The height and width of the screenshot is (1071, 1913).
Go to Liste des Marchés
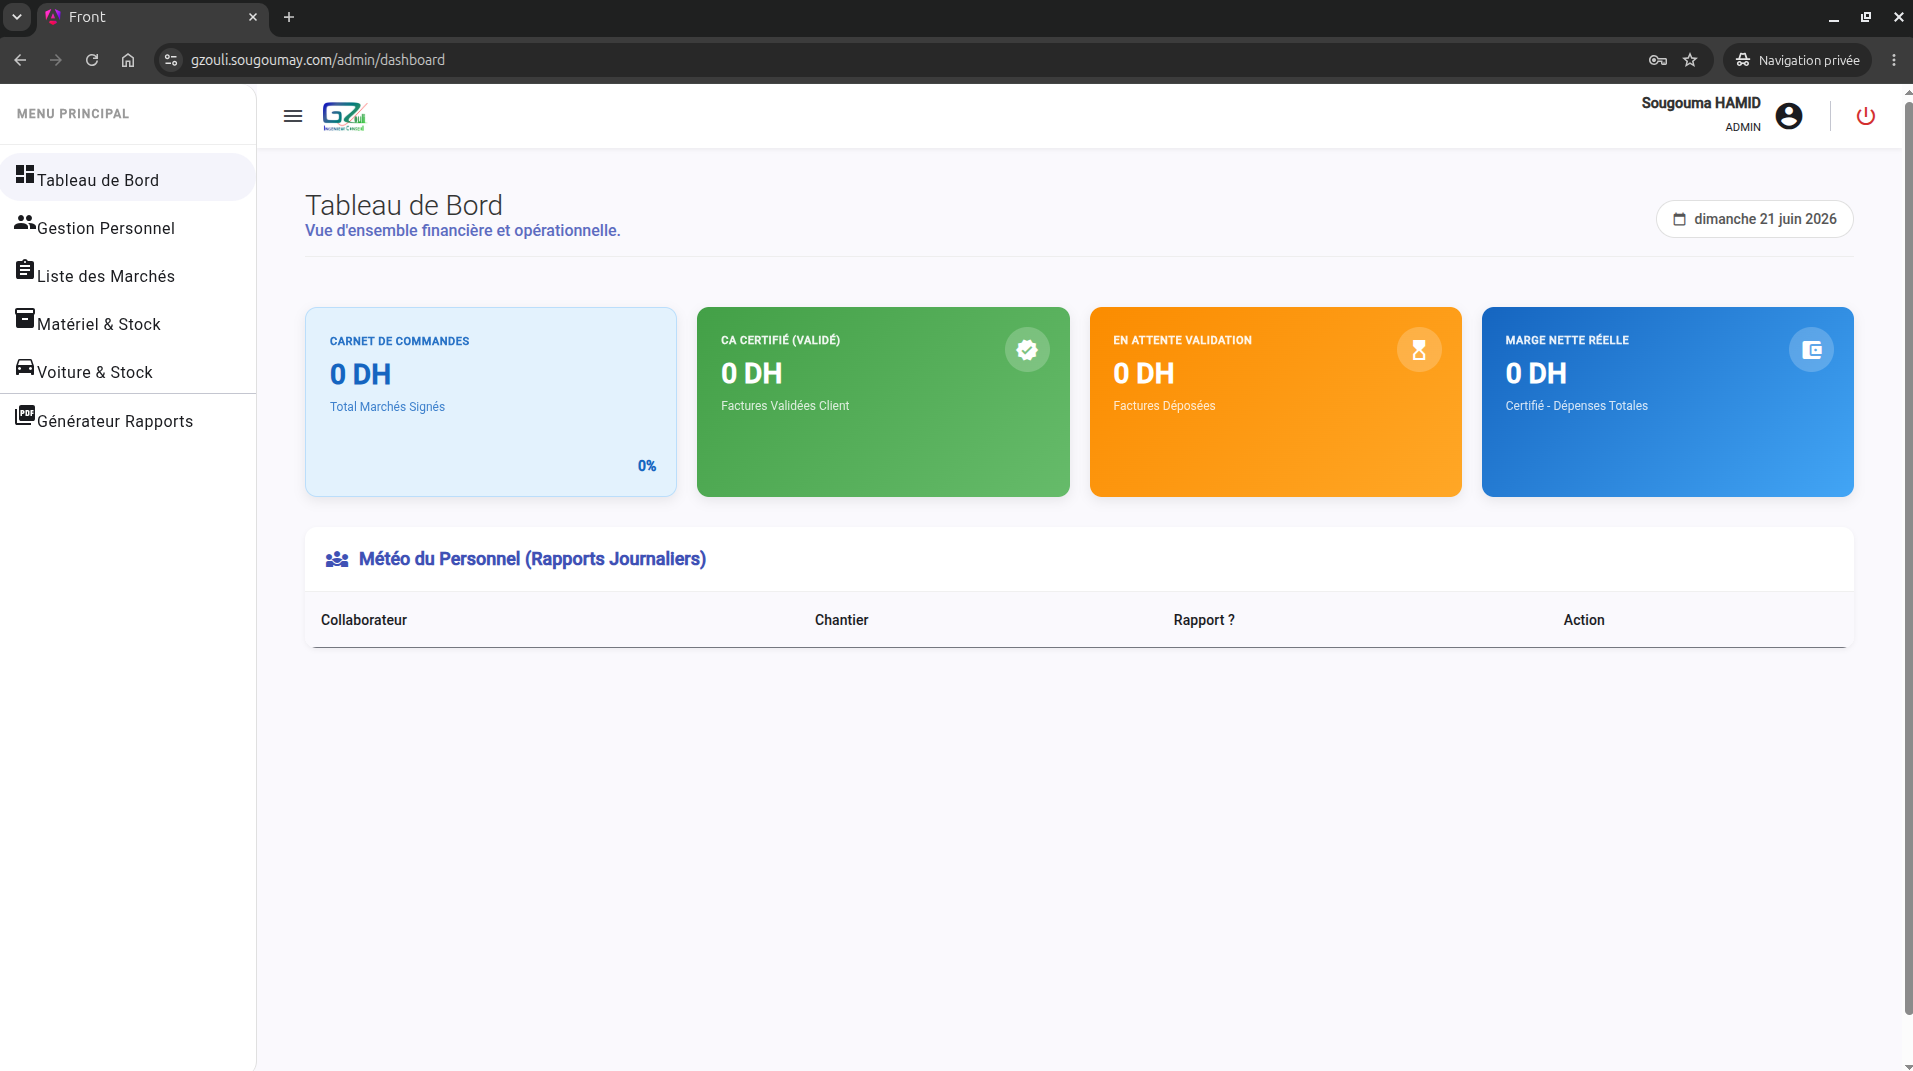coord(128,273)
